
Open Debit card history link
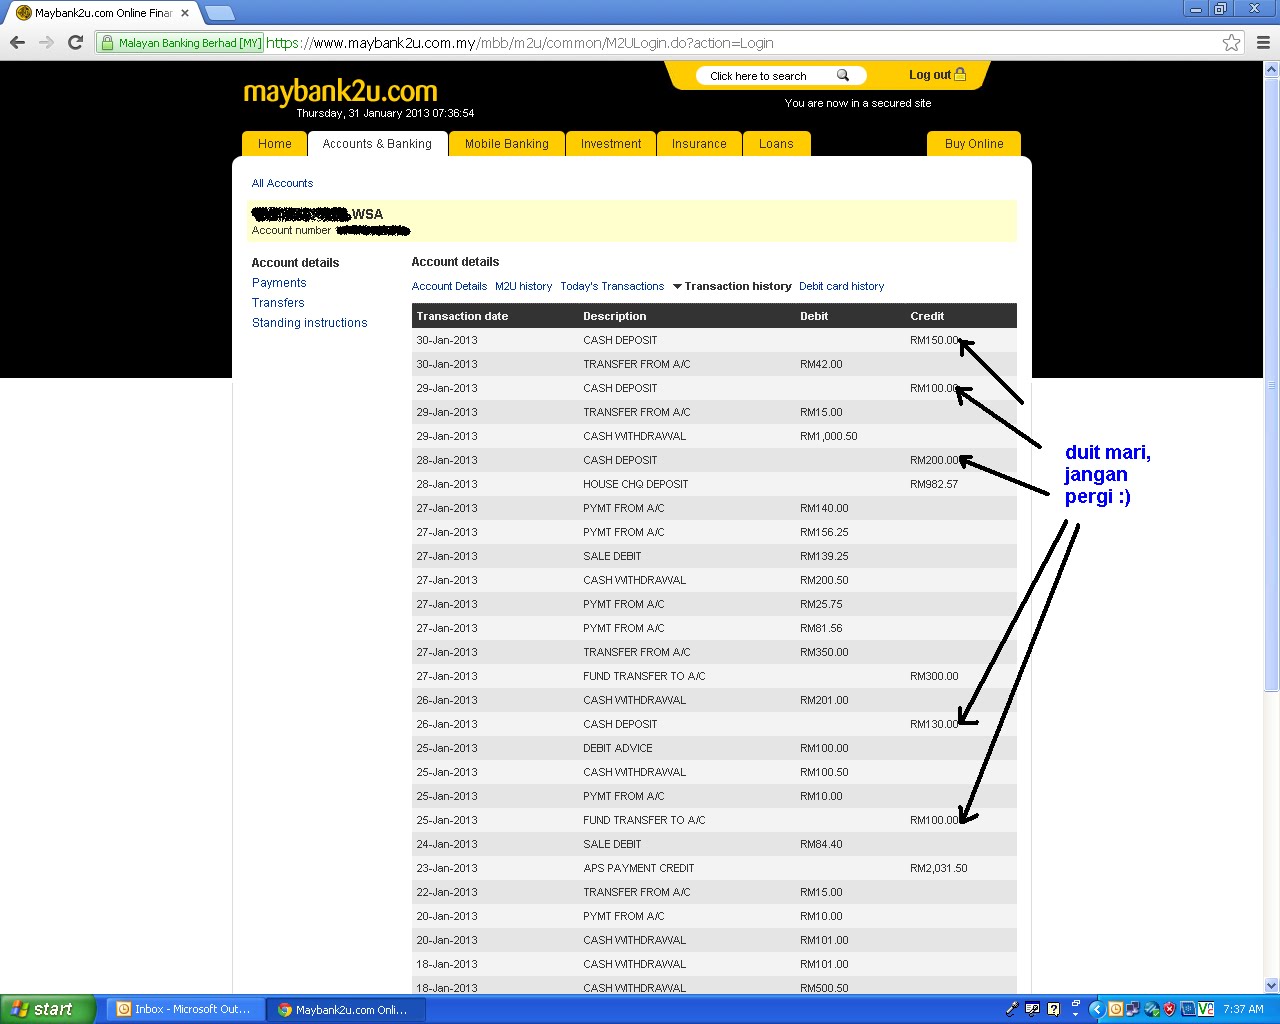pyautogui.click(x=841, y=286)
